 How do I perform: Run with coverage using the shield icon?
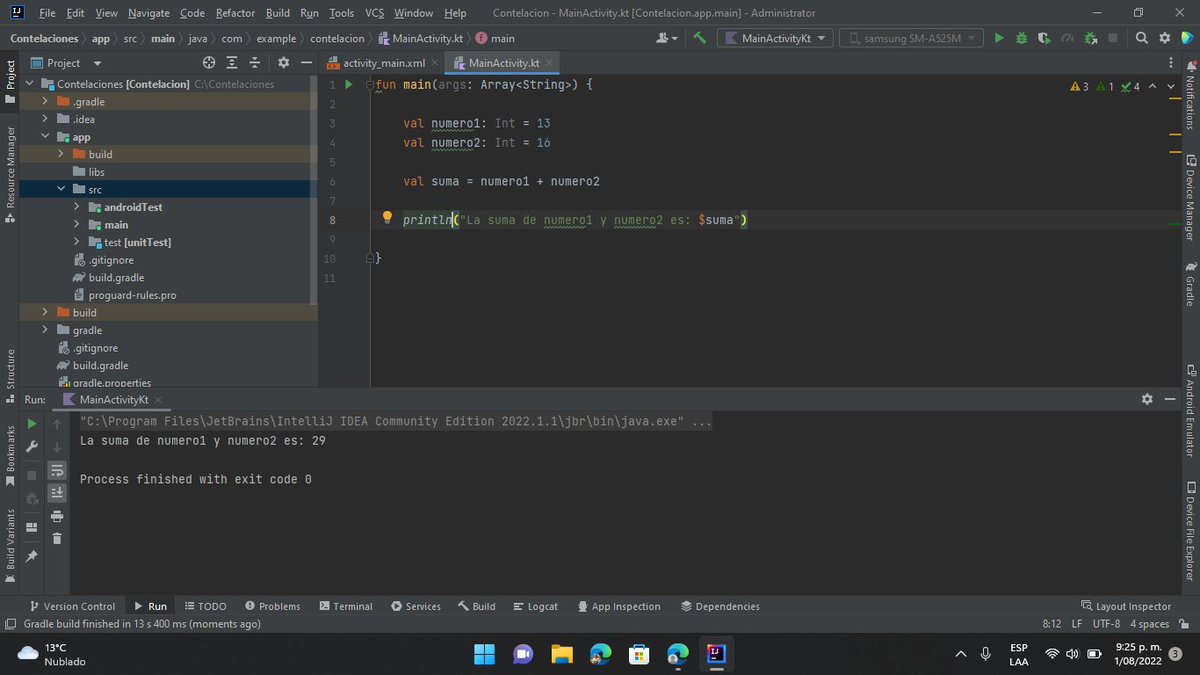[1044, 38]
